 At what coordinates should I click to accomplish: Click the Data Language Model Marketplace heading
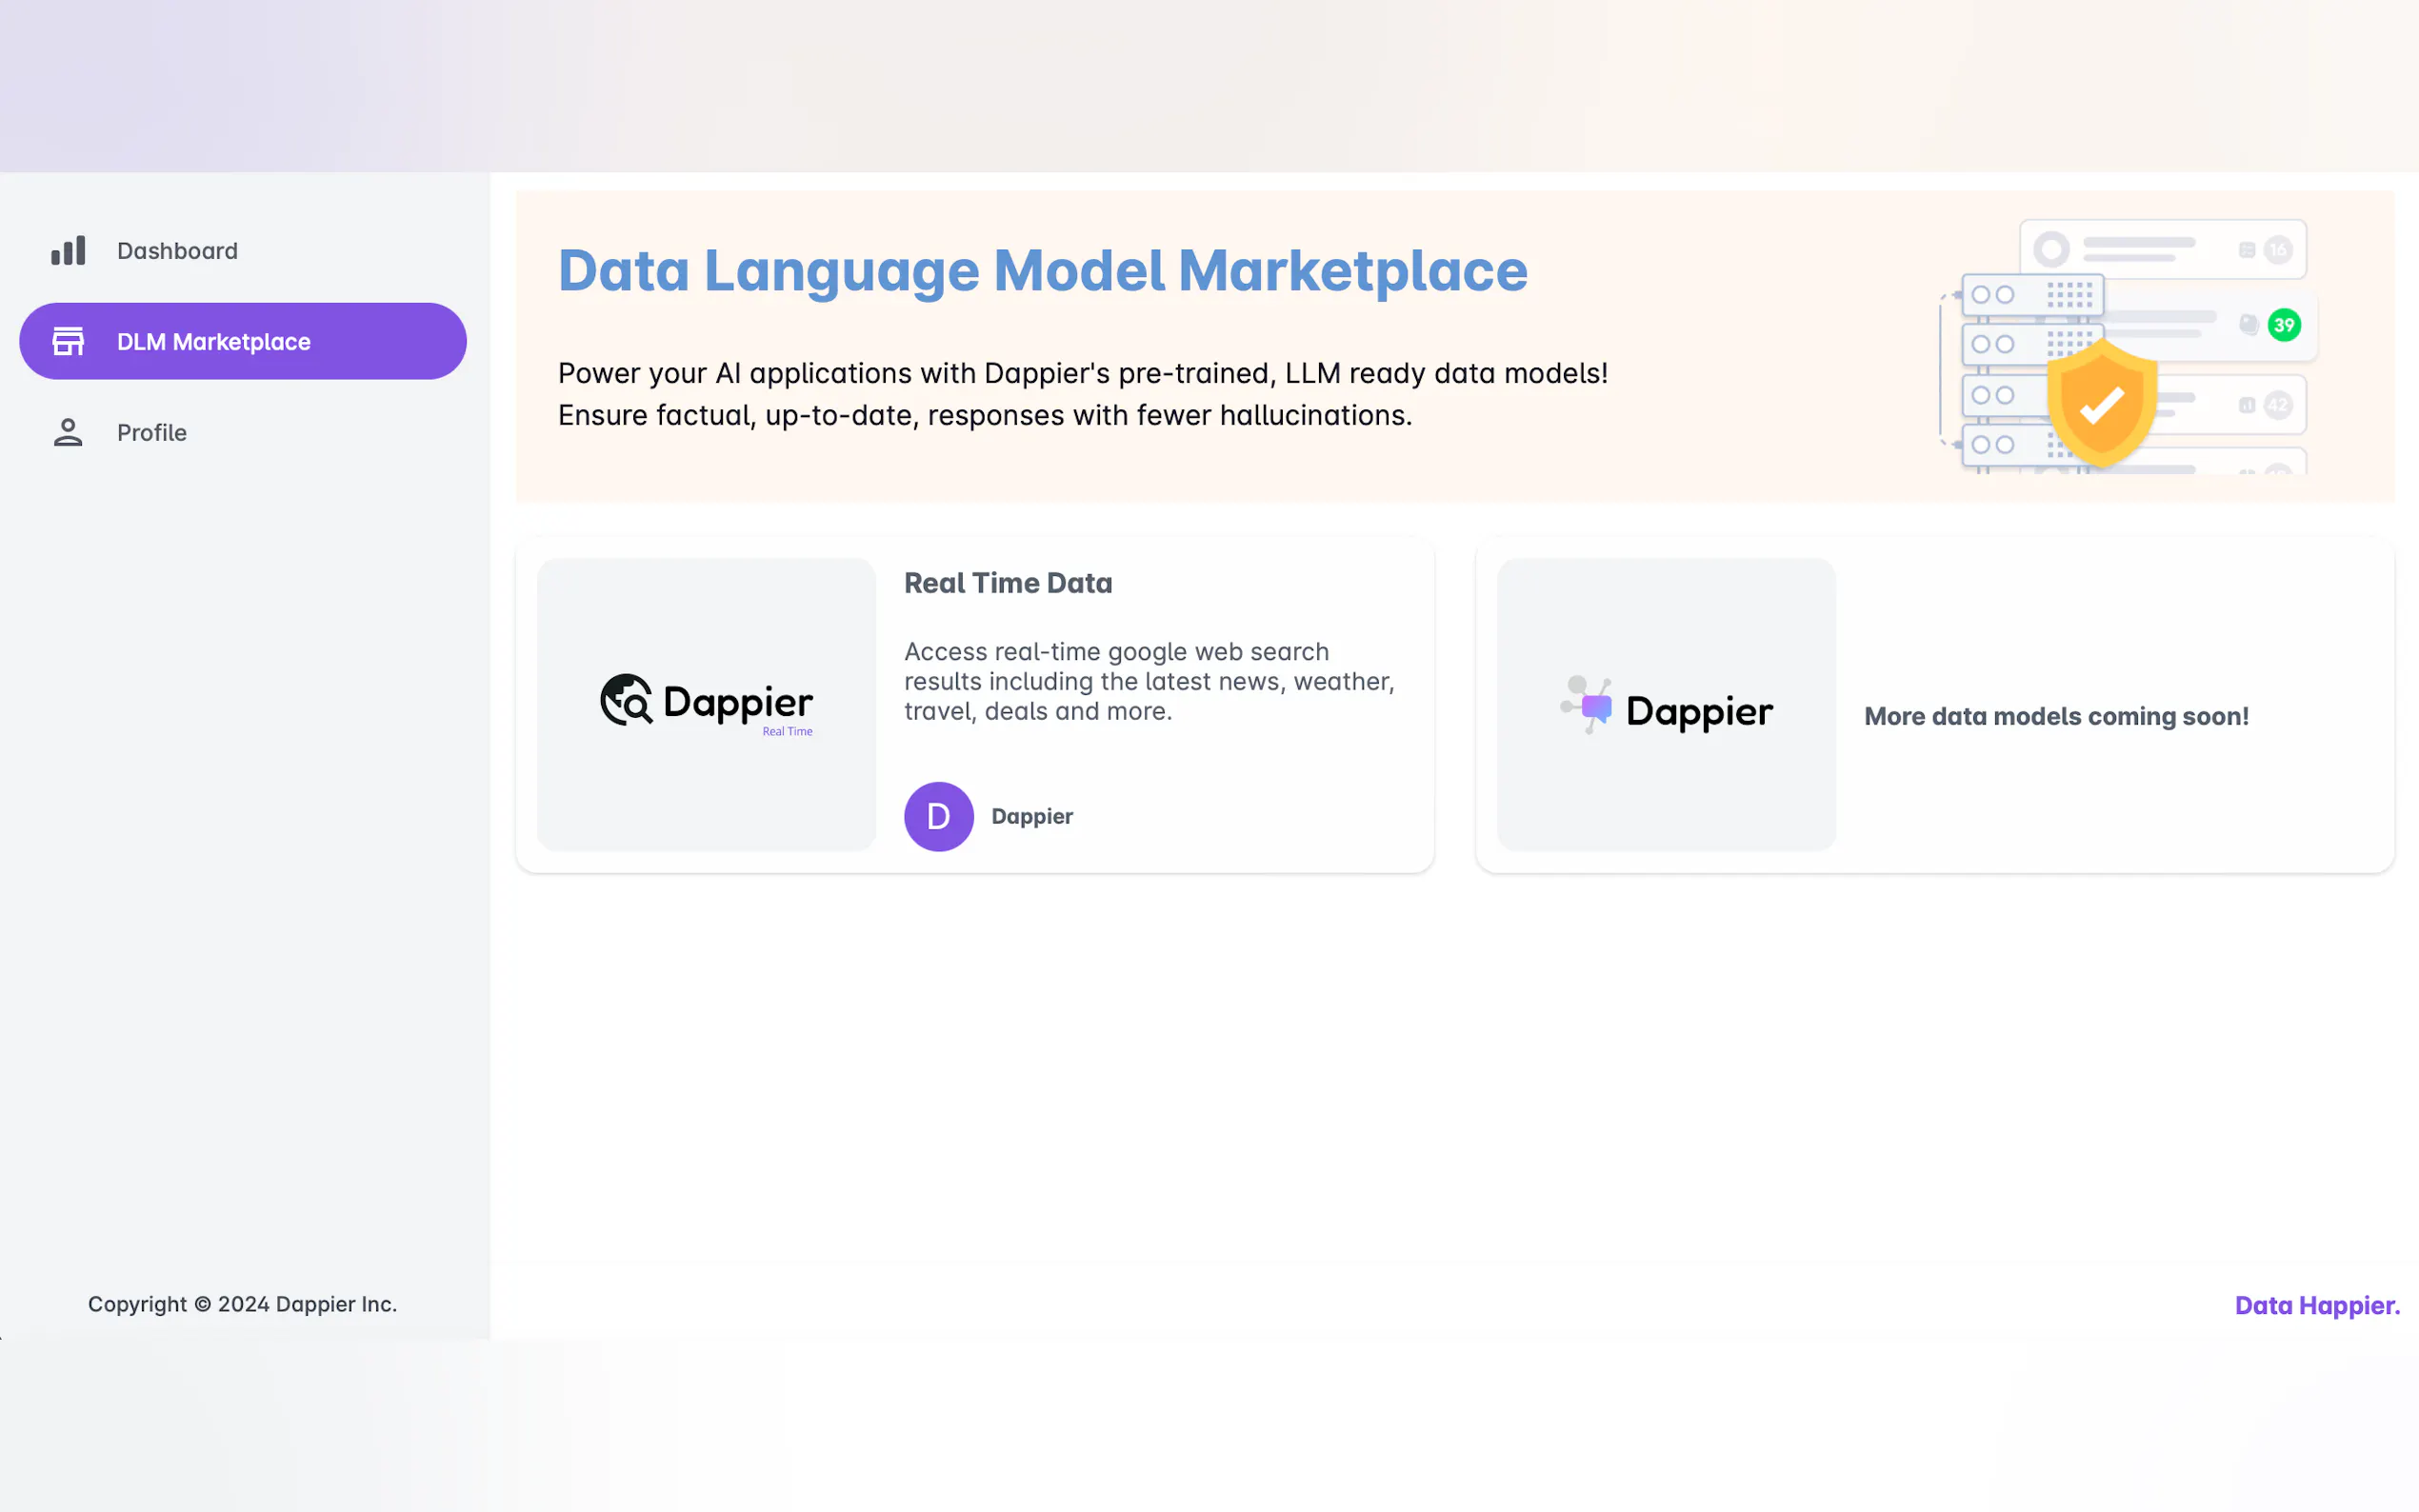coord(1042,270)
